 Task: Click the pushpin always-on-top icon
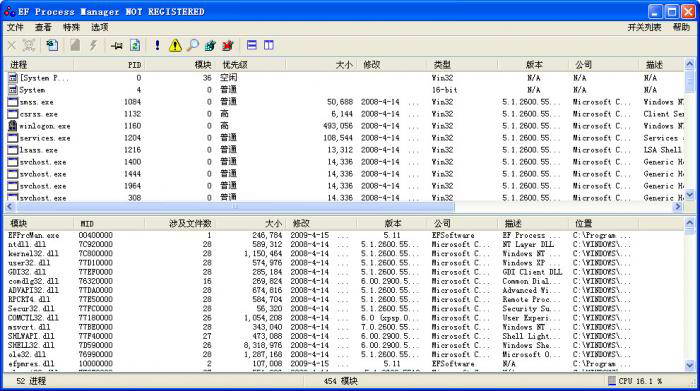coord(117,45)
